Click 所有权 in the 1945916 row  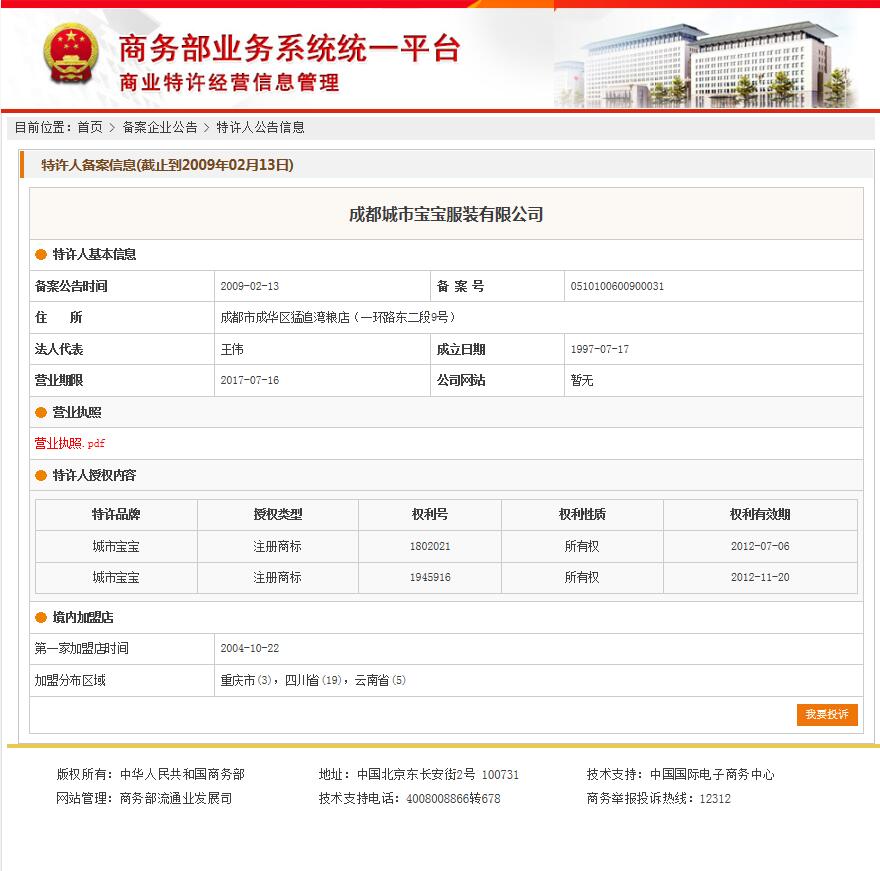point(582,577)
